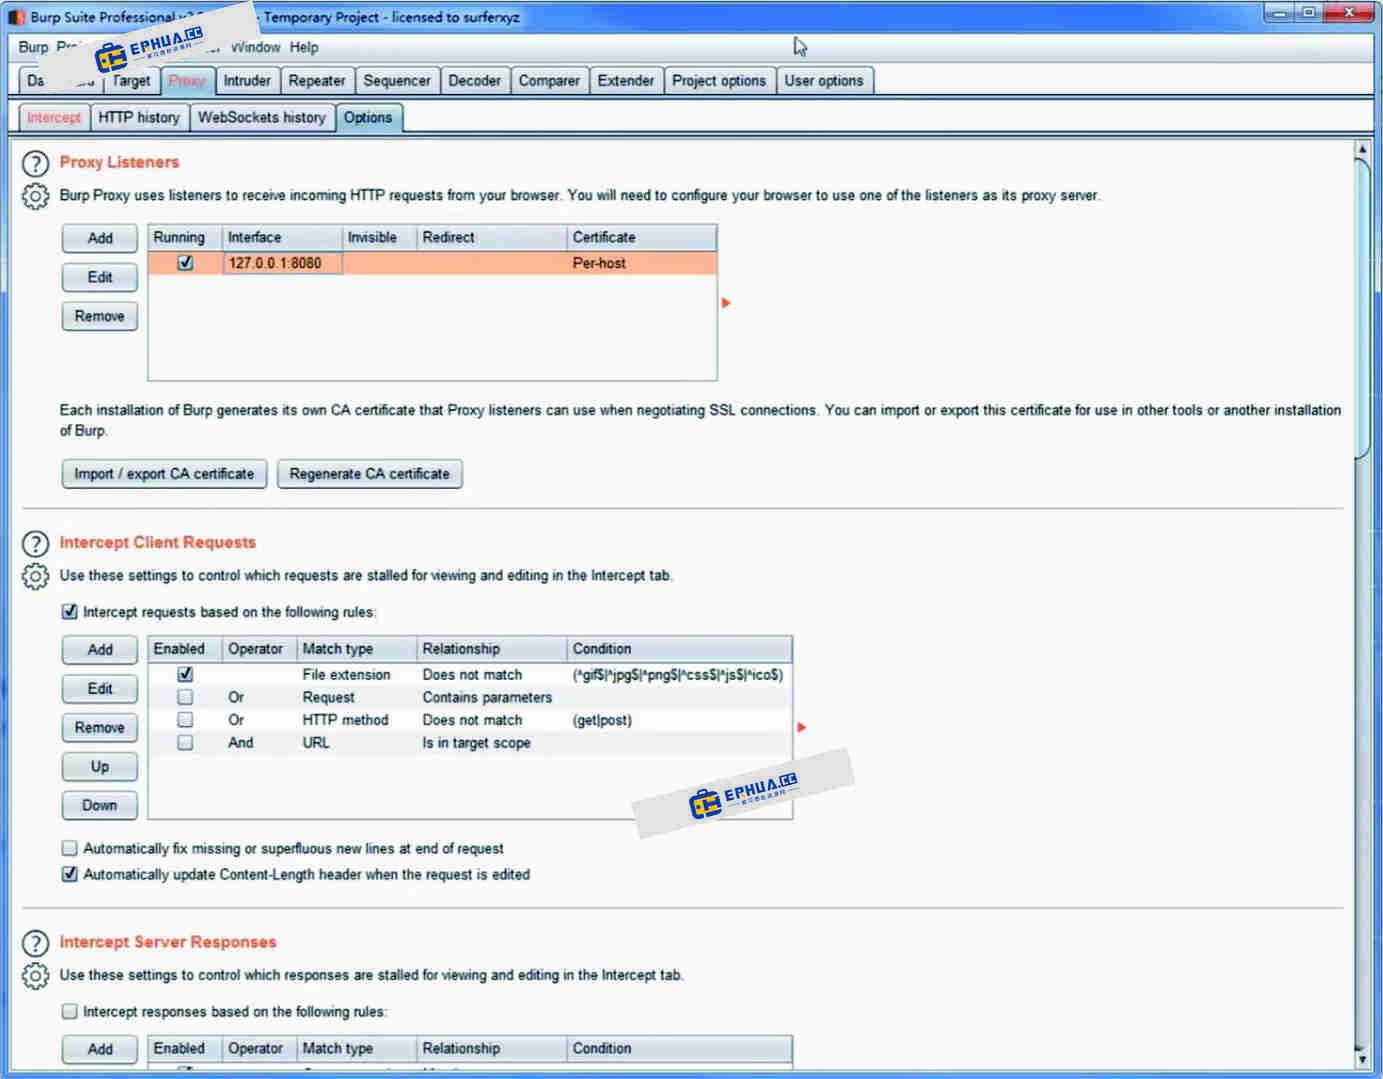Click the Invisible column header

[x=379, y=237]
